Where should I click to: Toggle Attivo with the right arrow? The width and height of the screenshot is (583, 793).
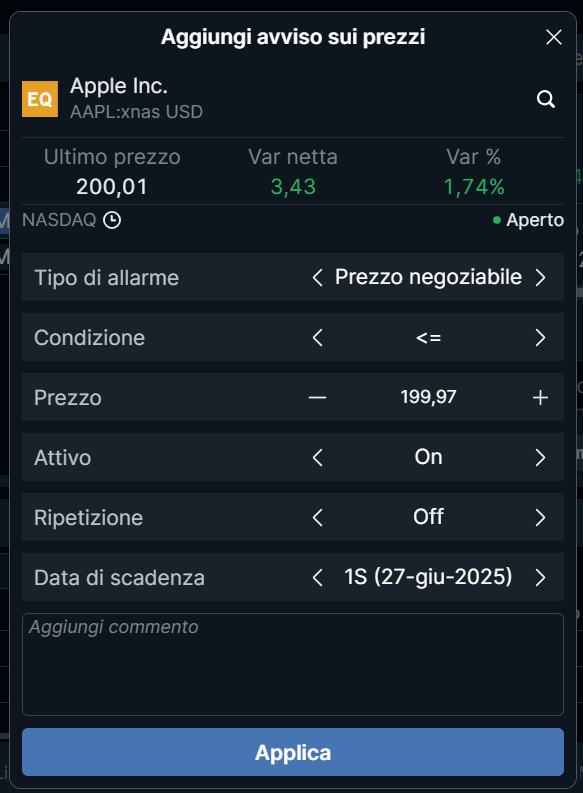click(x=540, y=458)
